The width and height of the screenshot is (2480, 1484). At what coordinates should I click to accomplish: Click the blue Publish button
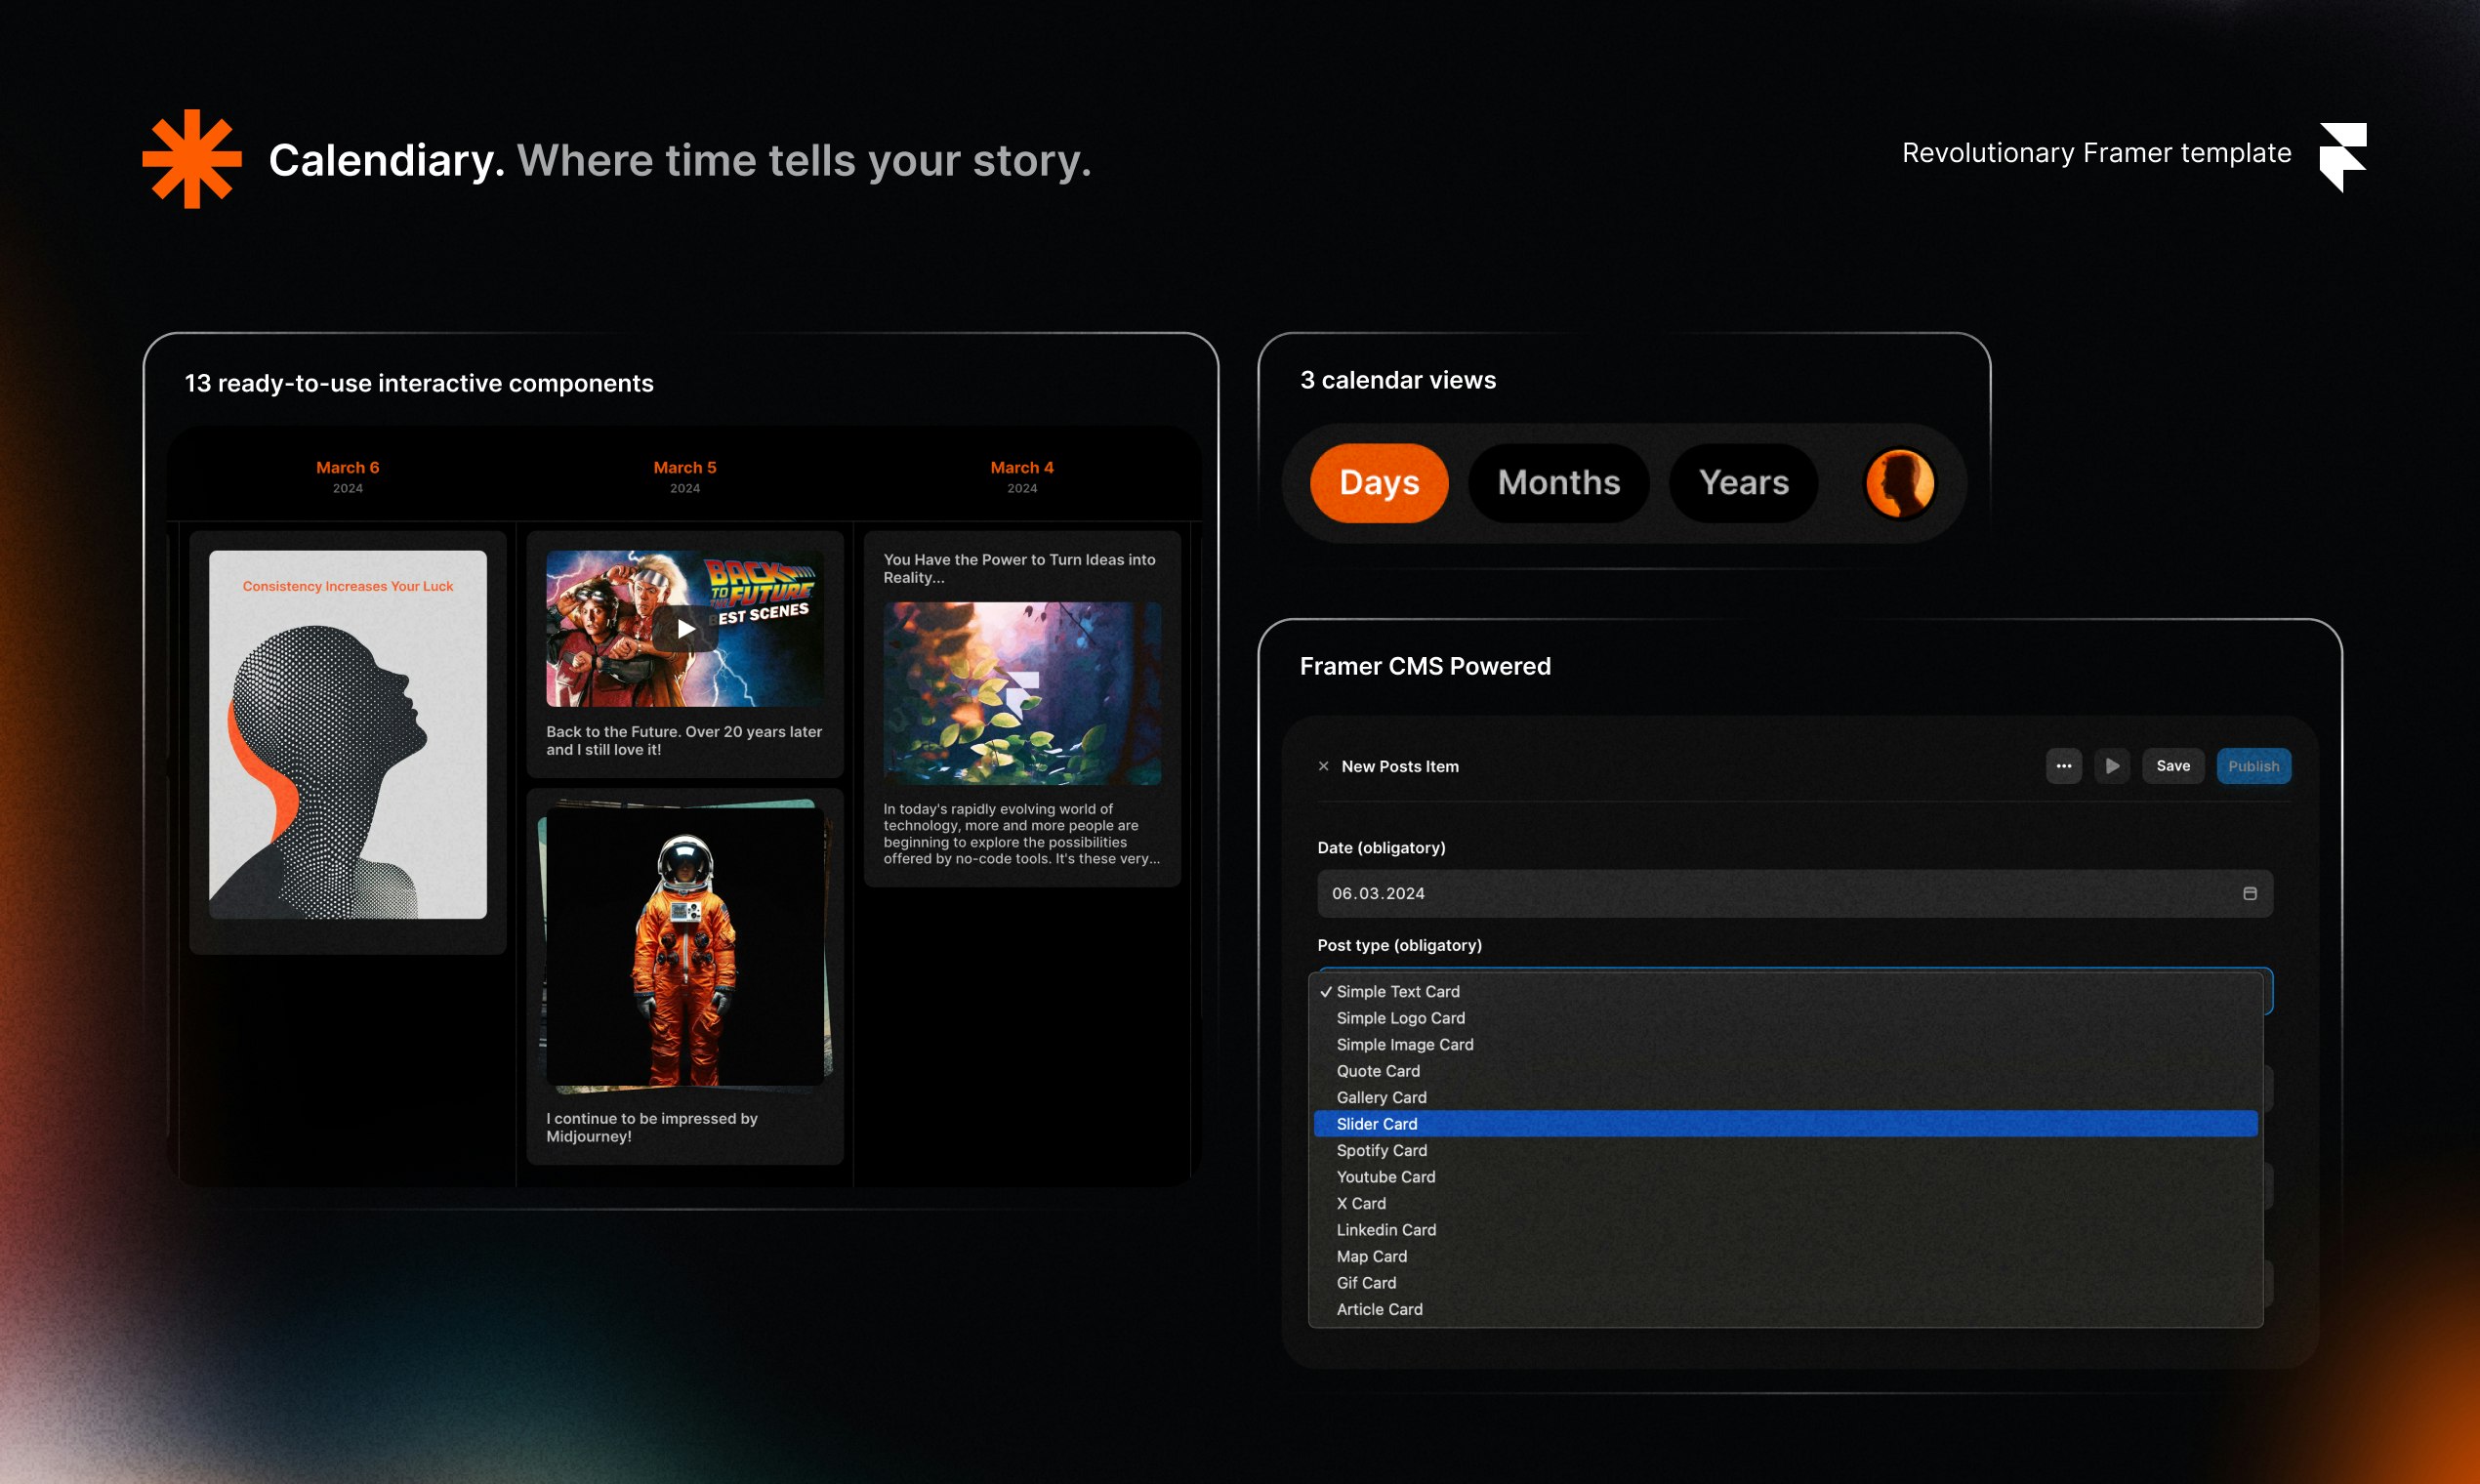point(2253,766)
